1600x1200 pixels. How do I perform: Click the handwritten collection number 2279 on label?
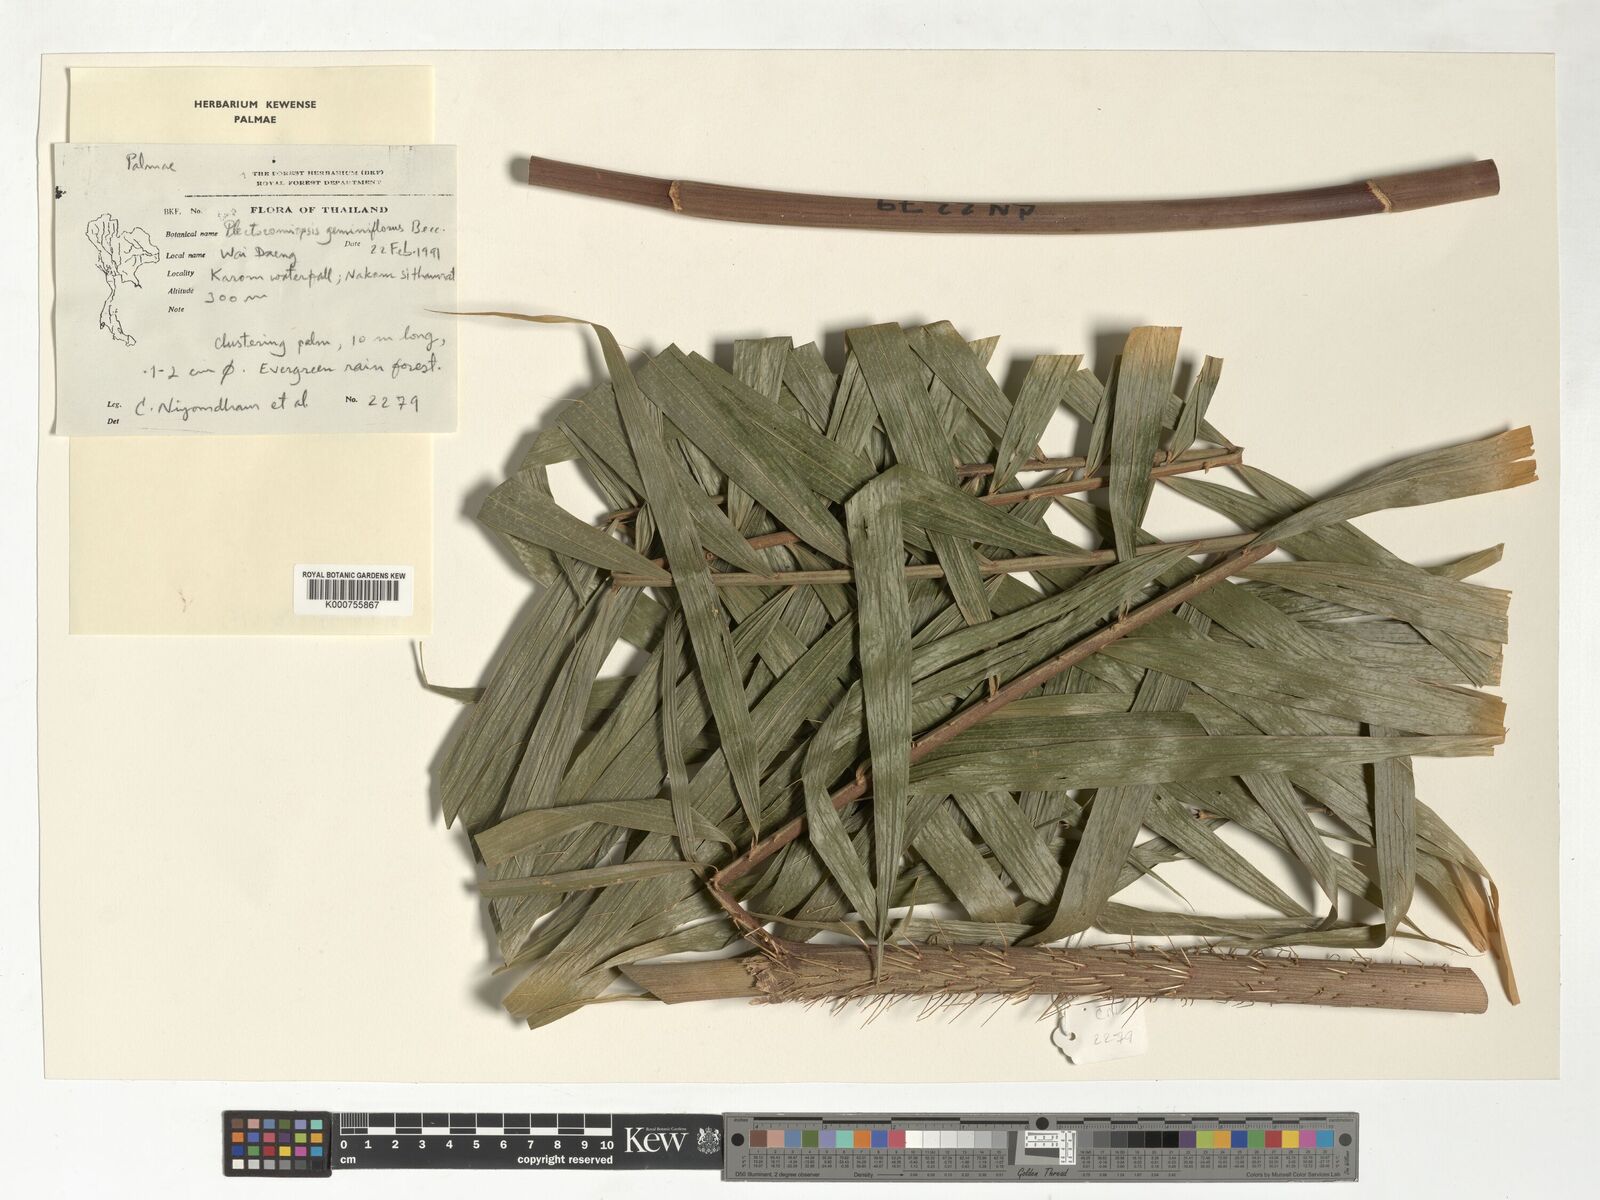(x=391, y=403)
